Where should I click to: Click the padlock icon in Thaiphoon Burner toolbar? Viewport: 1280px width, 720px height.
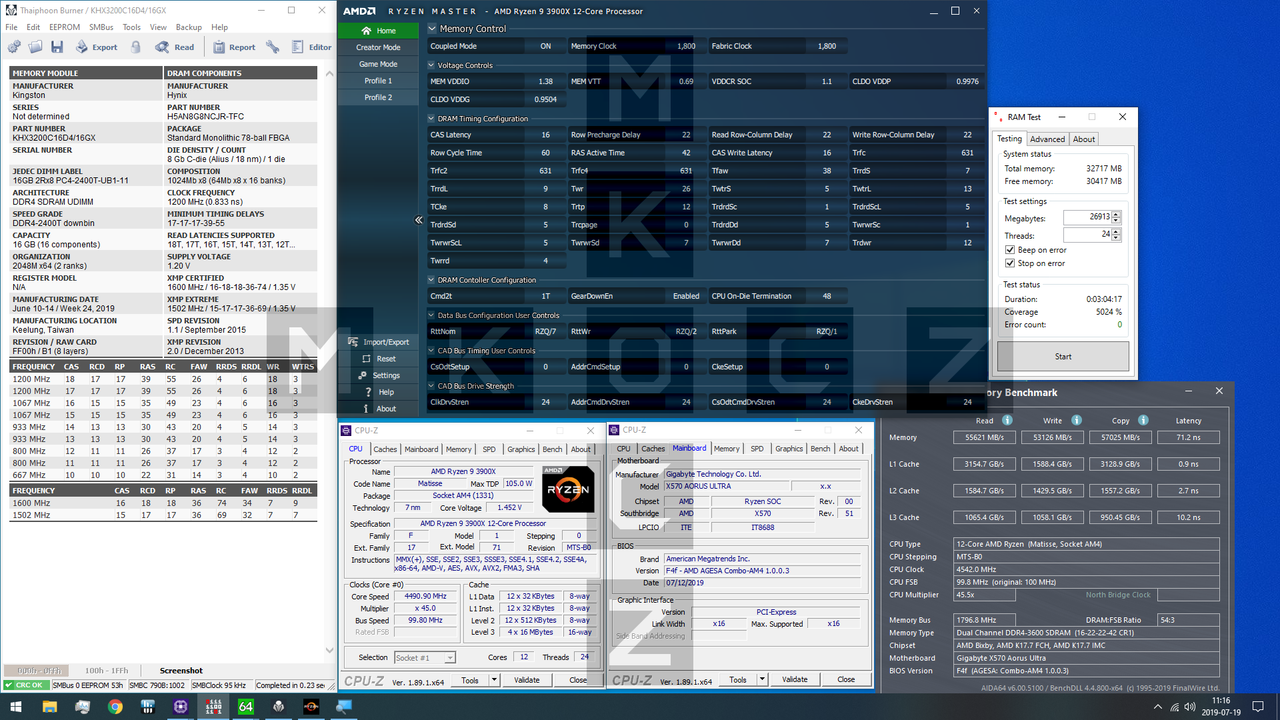pyautogui.click(x=135, y=47)
